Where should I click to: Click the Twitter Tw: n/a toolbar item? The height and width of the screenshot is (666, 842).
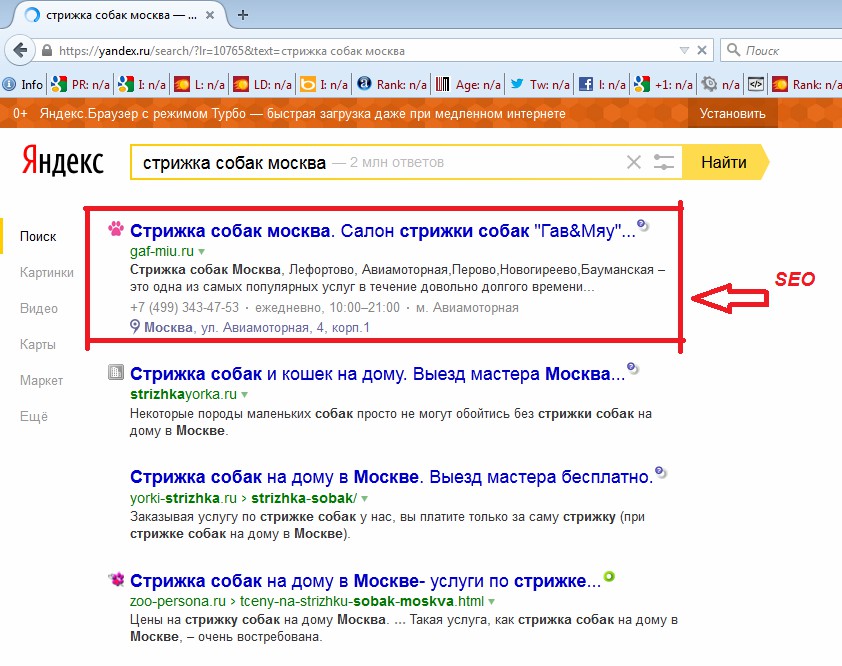click(540, 84)
